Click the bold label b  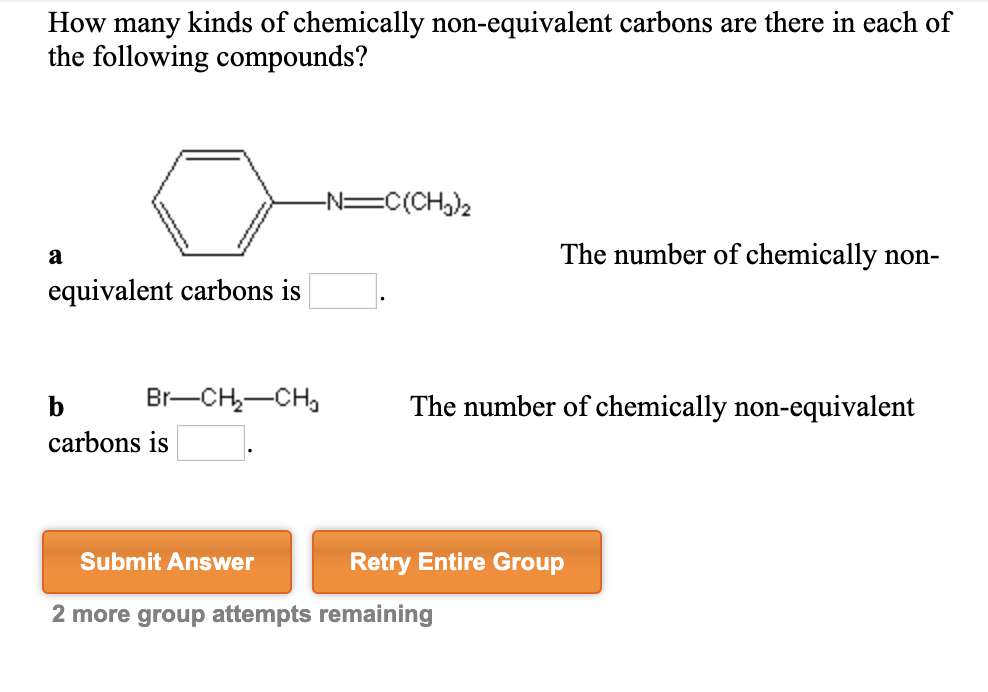point(56,407)
